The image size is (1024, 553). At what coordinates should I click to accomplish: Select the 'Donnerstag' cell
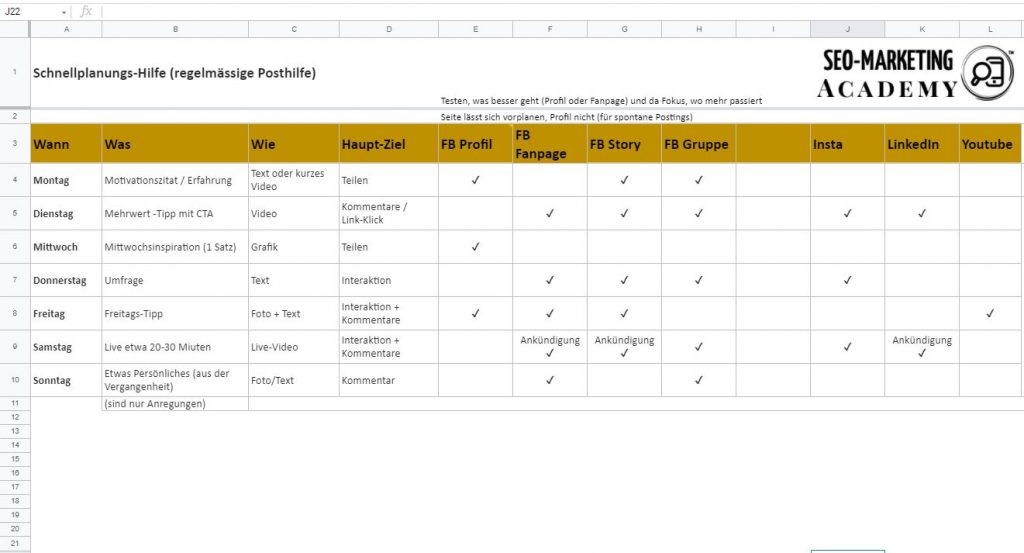coord(66,280)
